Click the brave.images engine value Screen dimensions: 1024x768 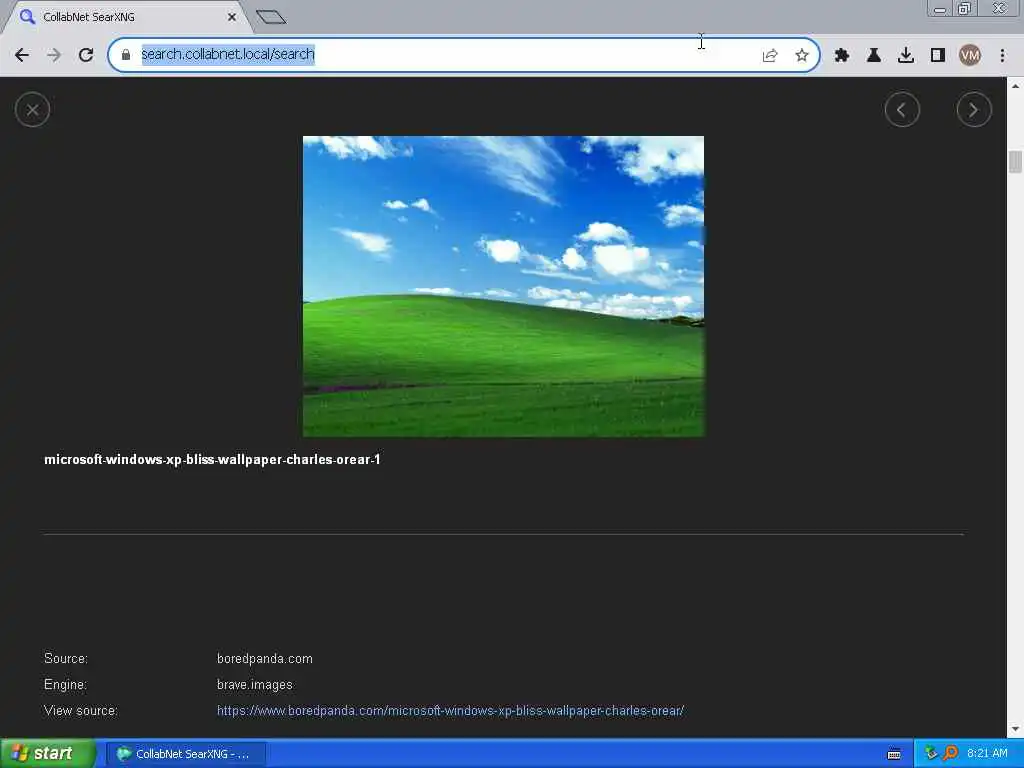click(x=255, y=684)
